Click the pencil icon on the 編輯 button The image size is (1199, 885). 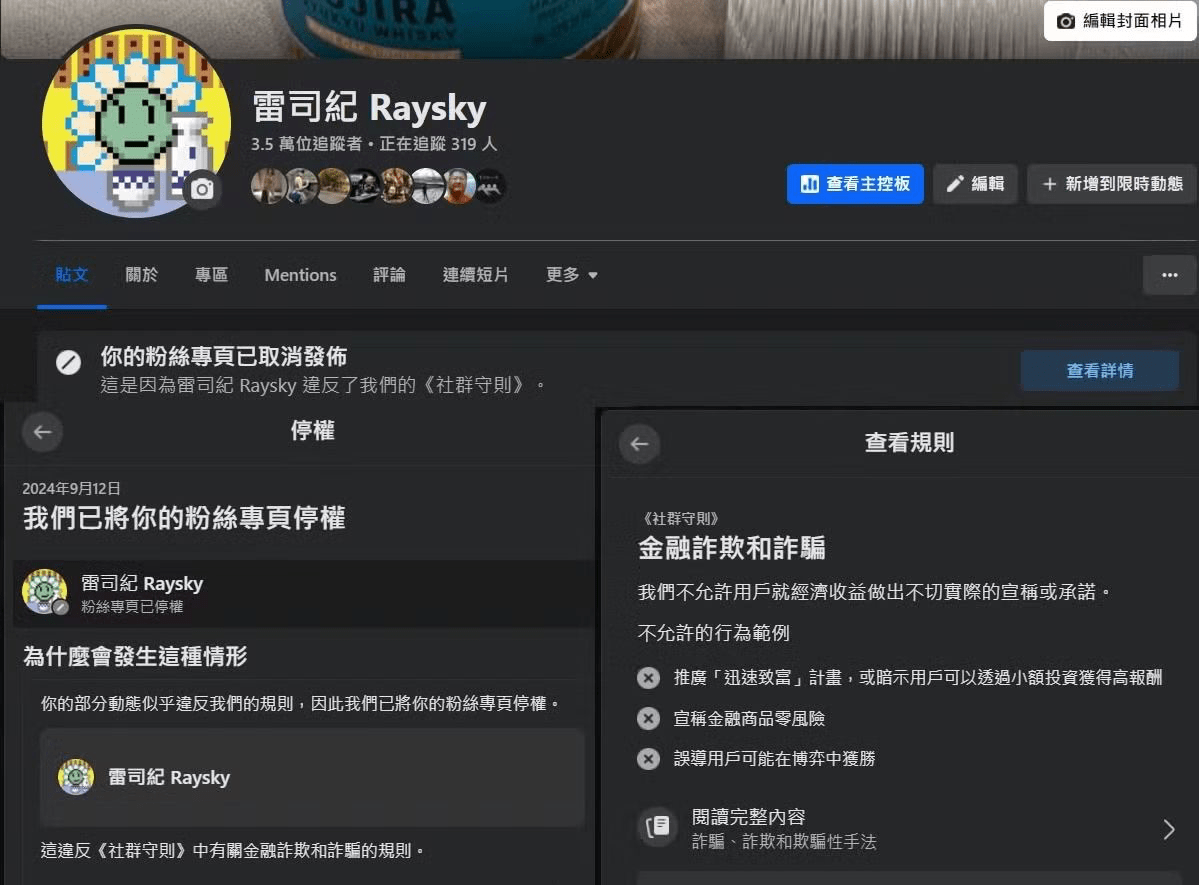tap(957, 184)
